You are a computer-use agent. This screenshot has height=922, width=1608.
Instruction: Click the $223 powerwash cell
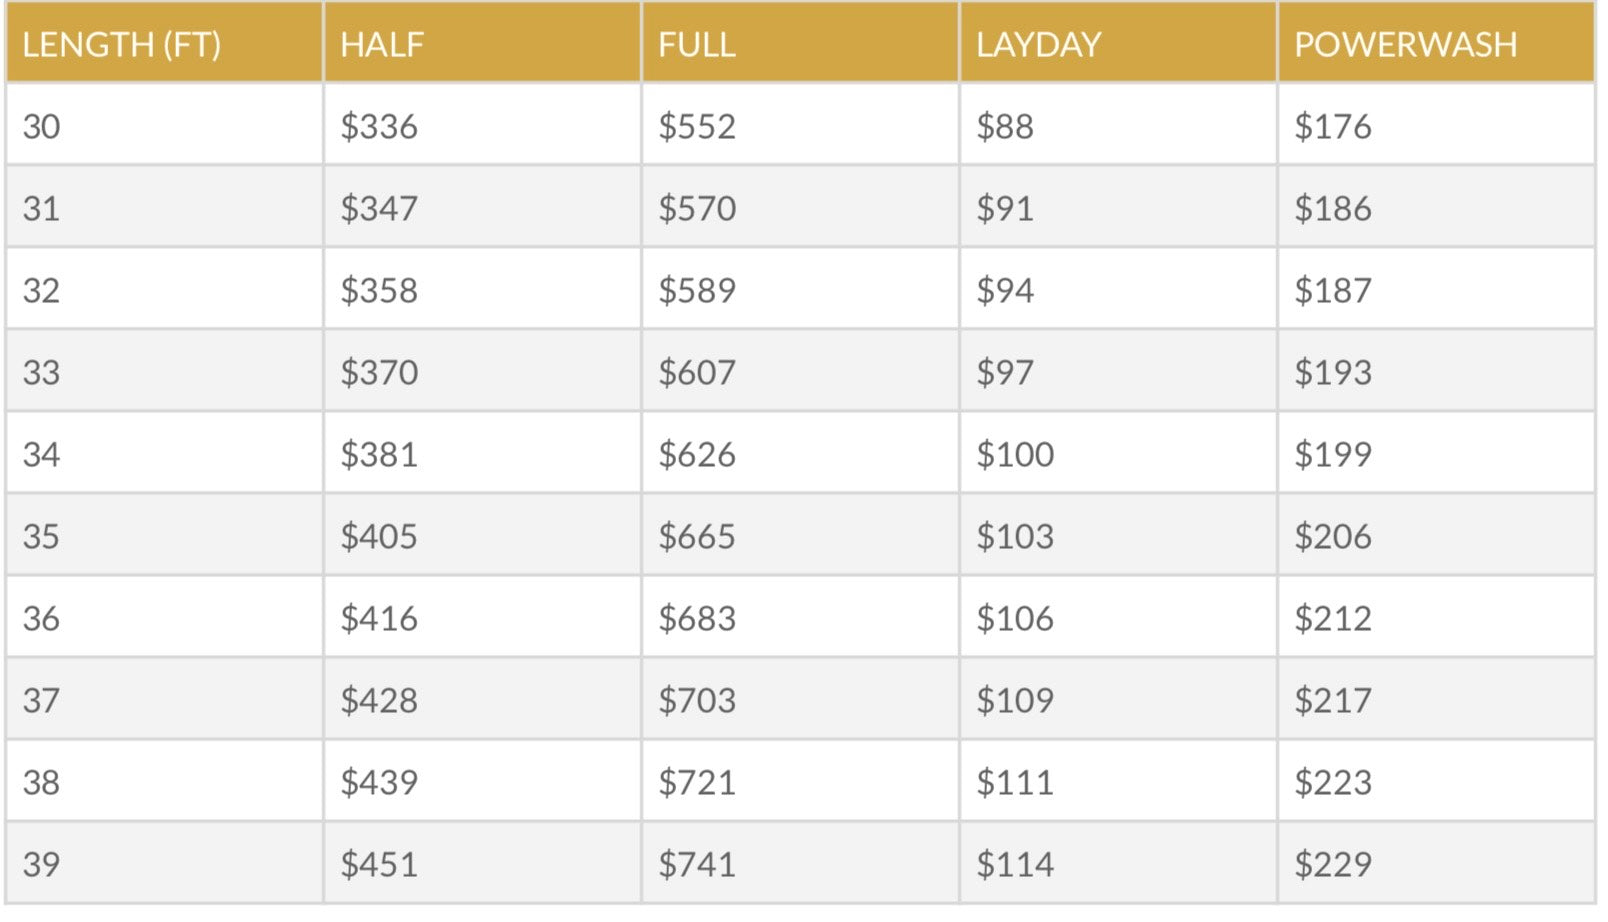1333,783
